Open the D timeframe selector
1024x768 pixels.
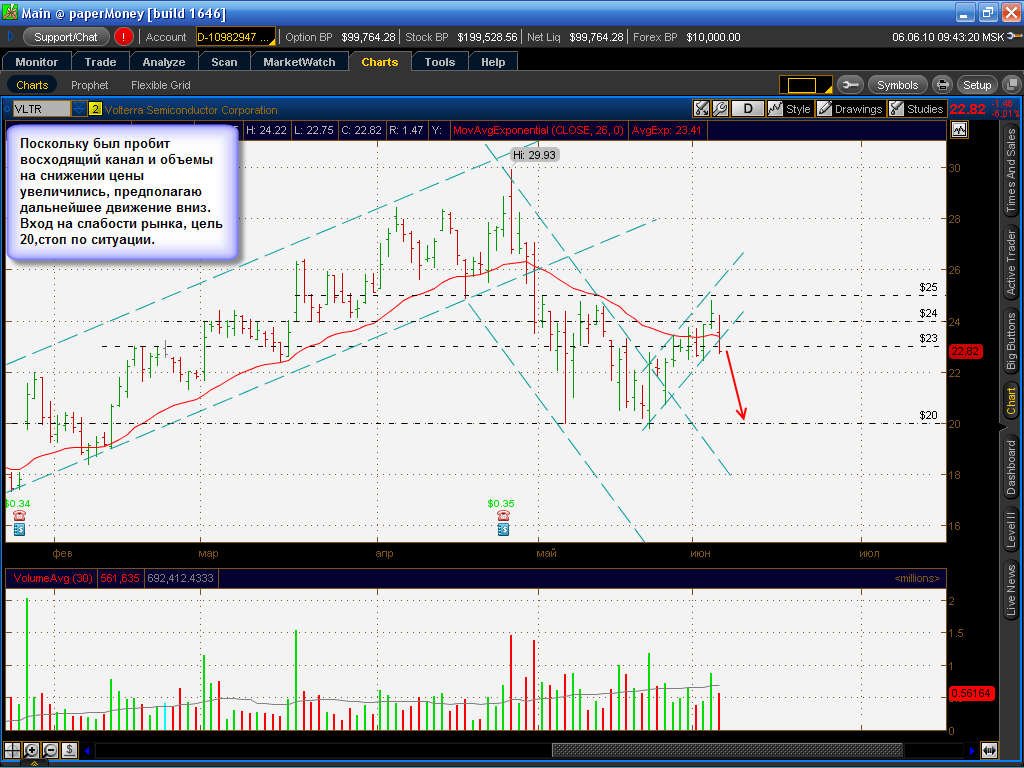(x=748, y=109)
